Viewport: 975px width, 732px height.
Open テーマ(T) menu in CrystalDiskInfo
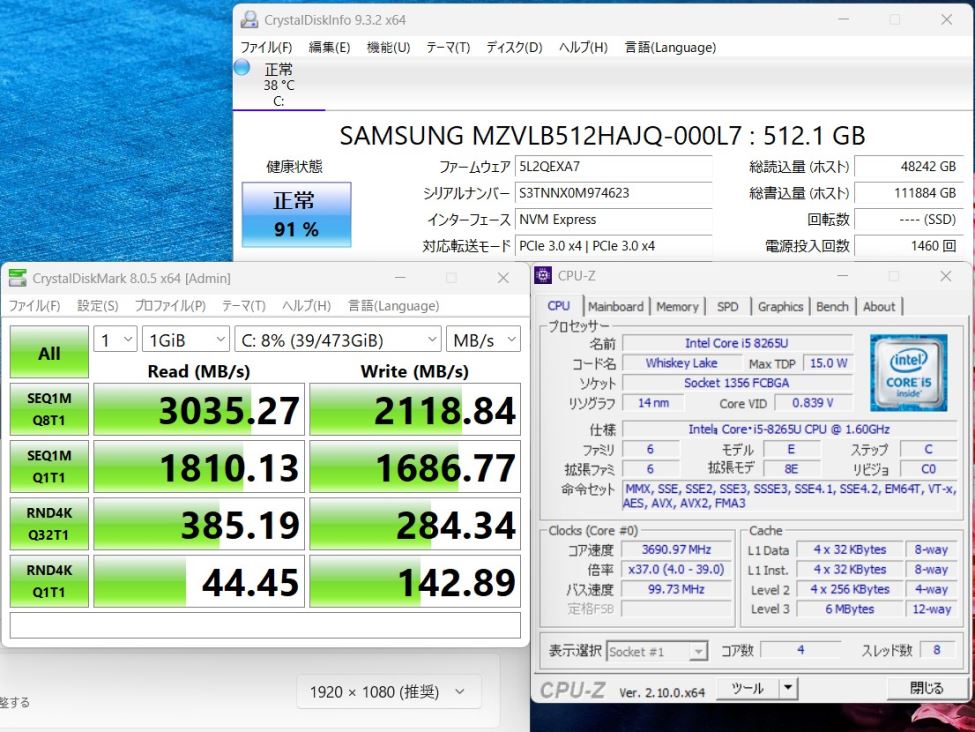click(448, 47)
